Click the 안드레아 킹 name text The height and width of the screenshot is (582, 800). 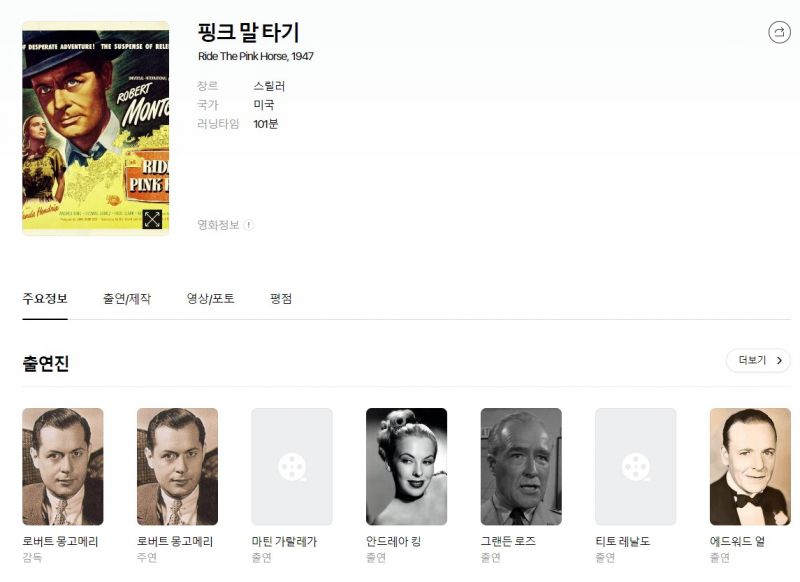[393, 542]
